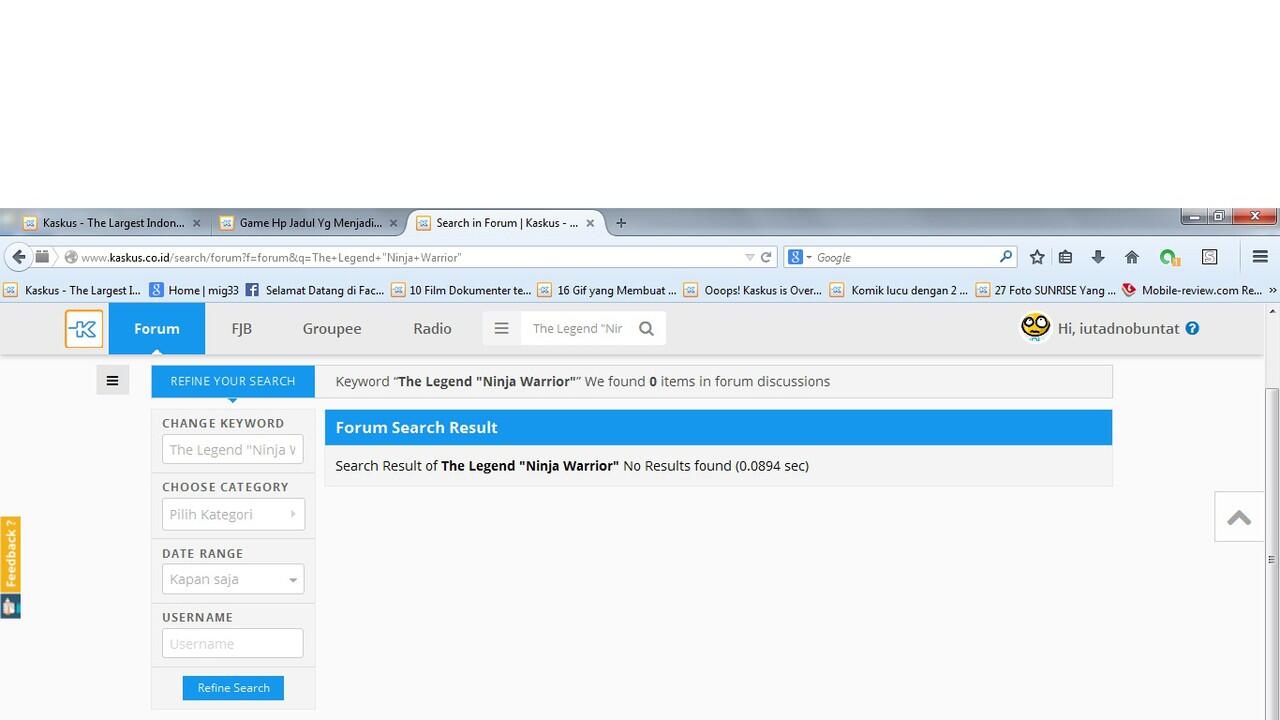Open Selamat Datang di Fac bookmark
The height and width of the screenshot is (720, 1280).
tap(315, 290)
